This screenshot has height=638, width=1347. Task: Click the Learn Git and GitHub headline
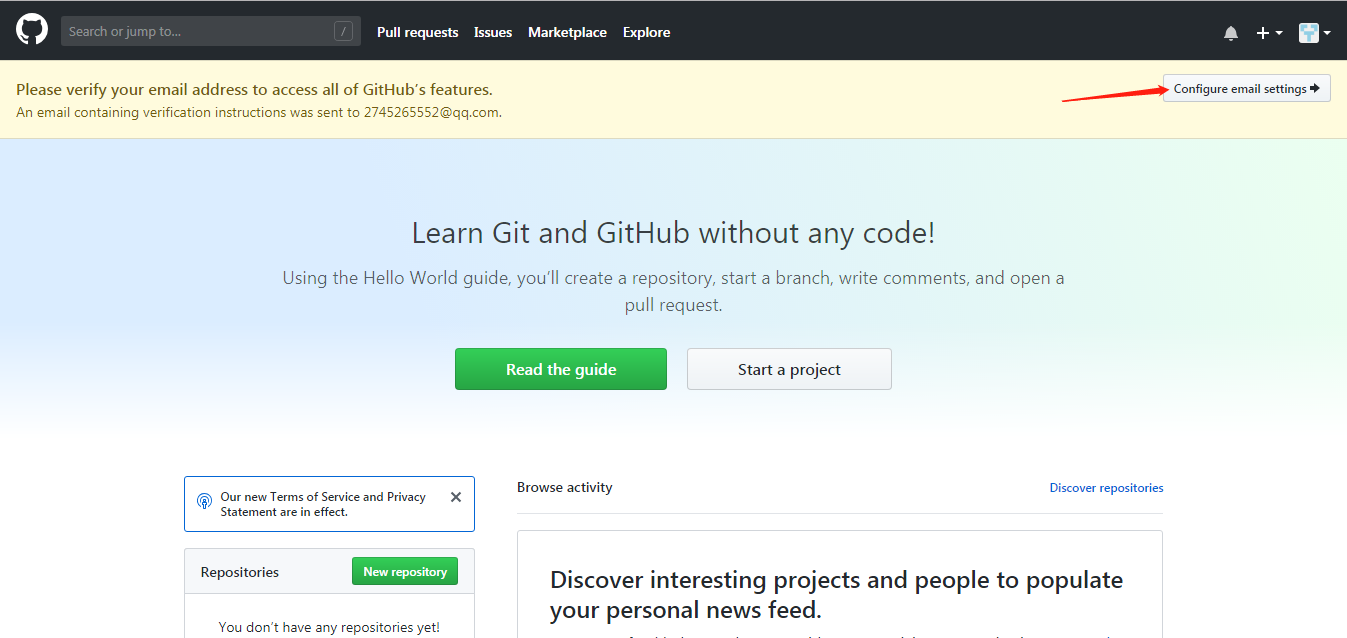(x=674, y=233)
